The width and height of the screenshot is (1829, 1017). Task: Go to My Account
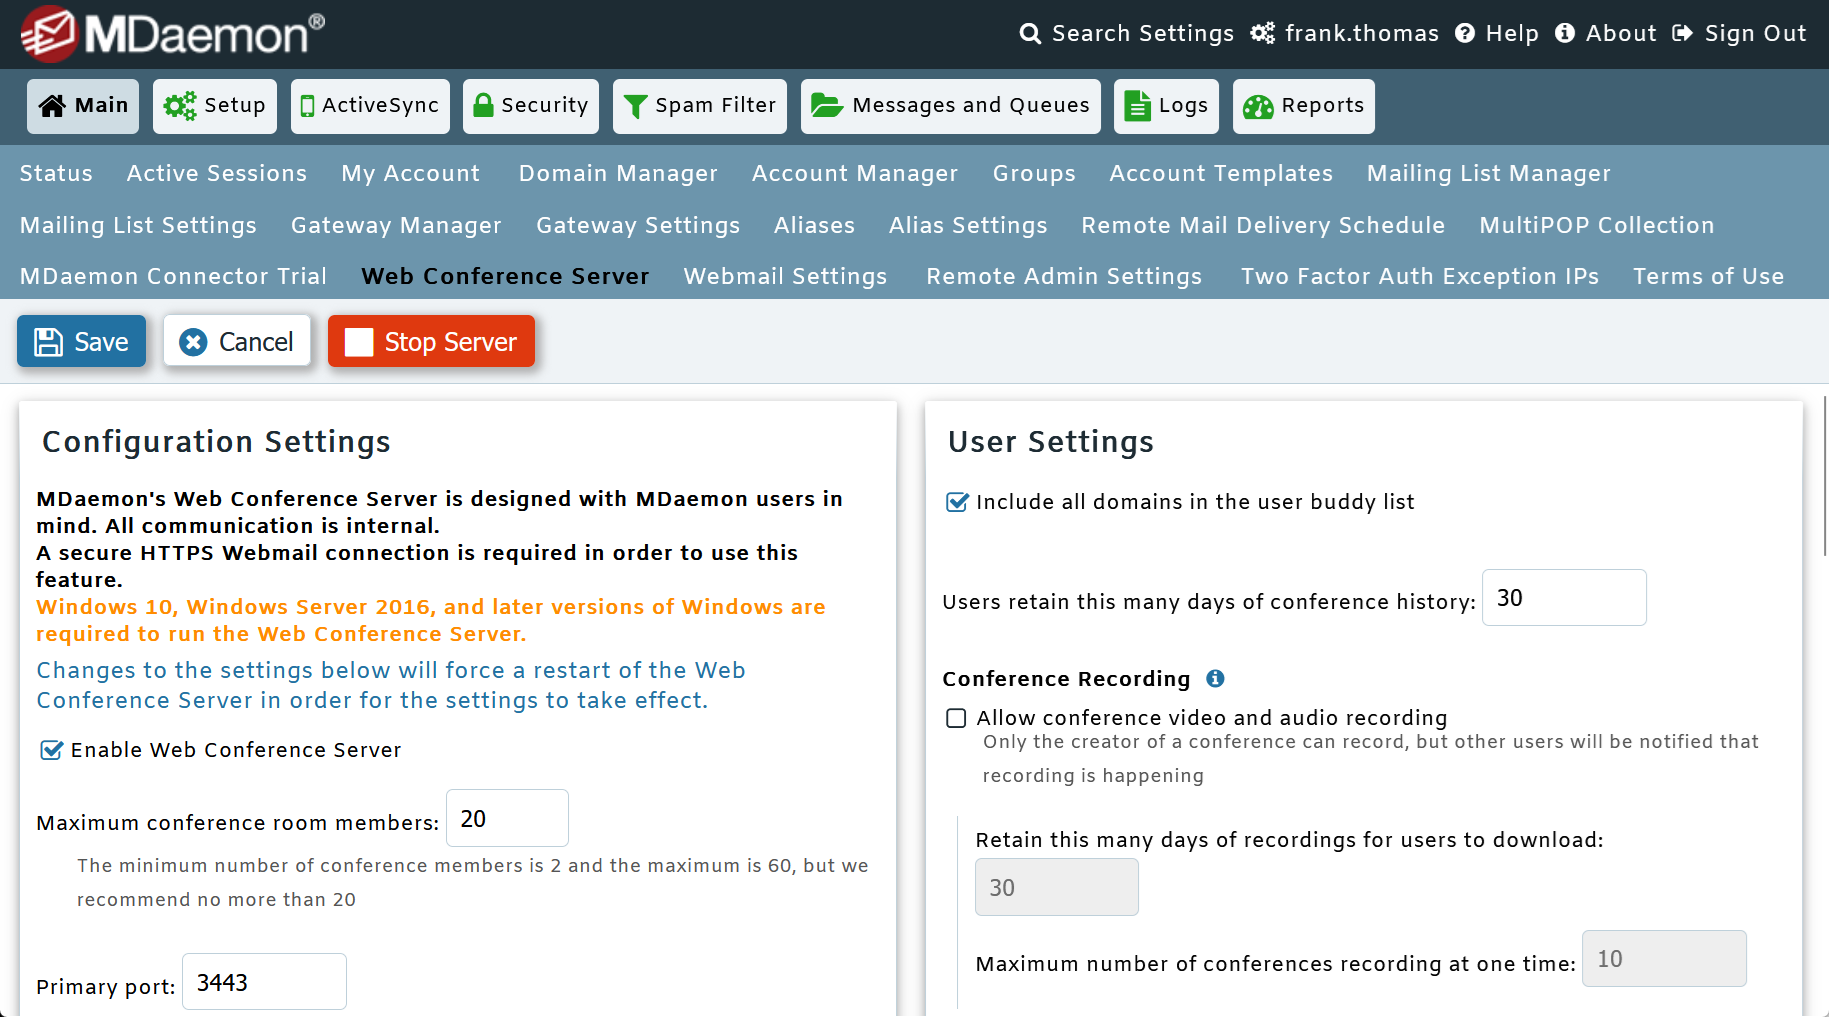(x=411, y=173)
